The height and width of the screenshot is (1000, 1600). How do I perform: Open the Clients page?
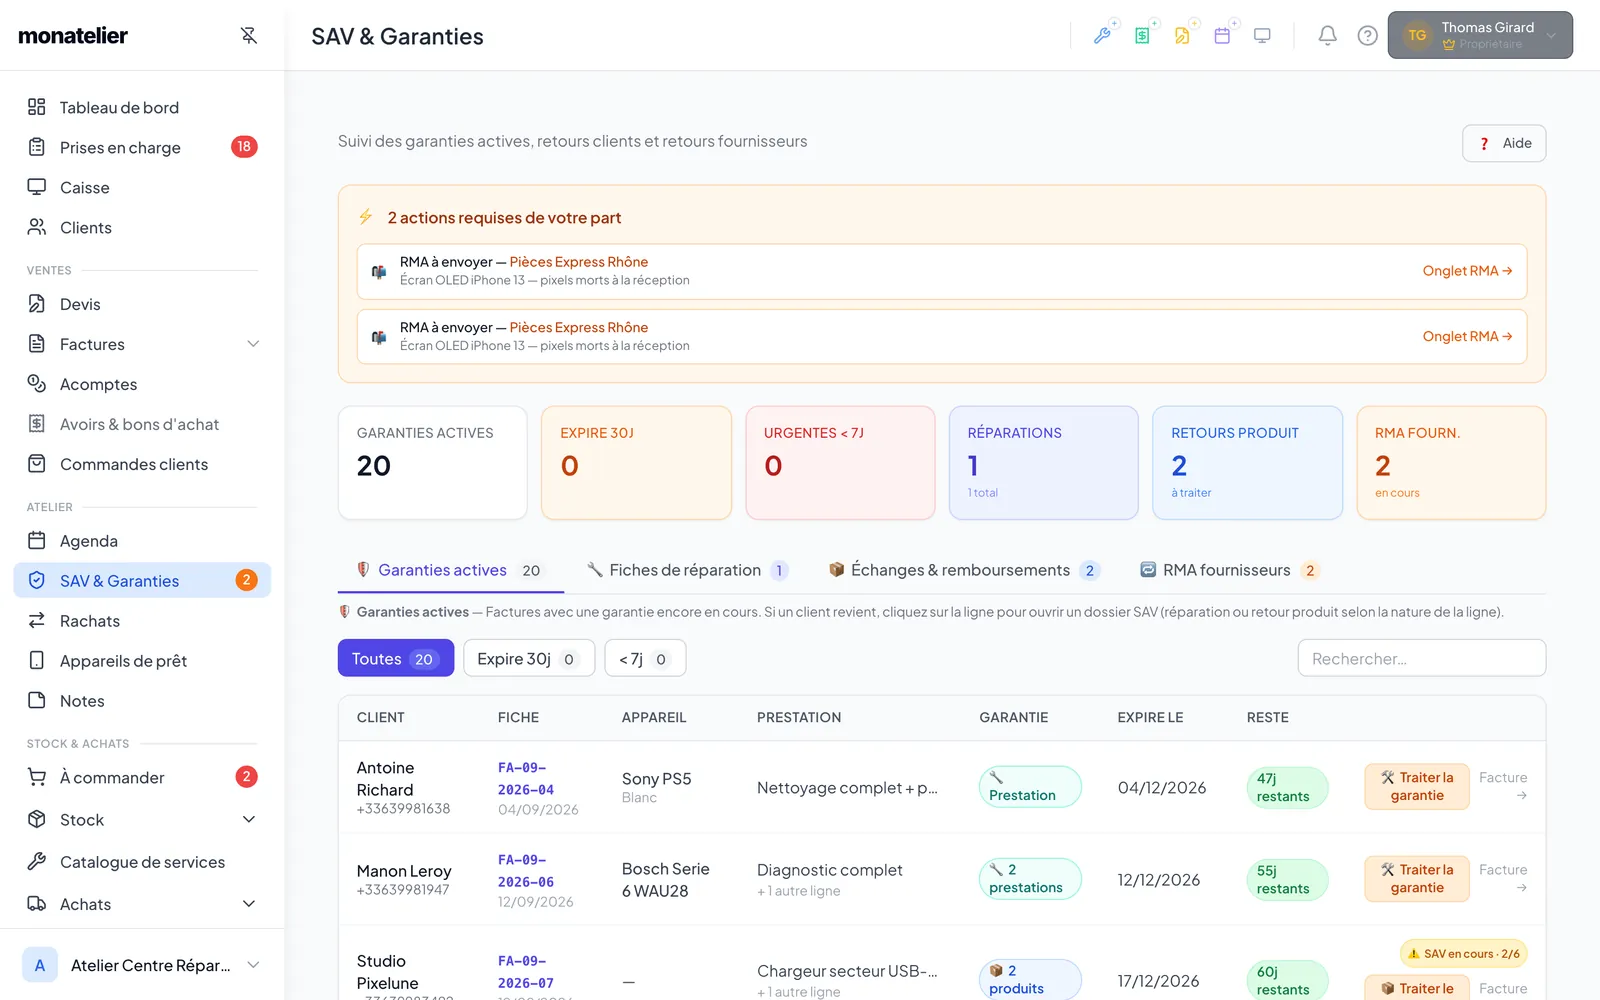tap(142, 227)
